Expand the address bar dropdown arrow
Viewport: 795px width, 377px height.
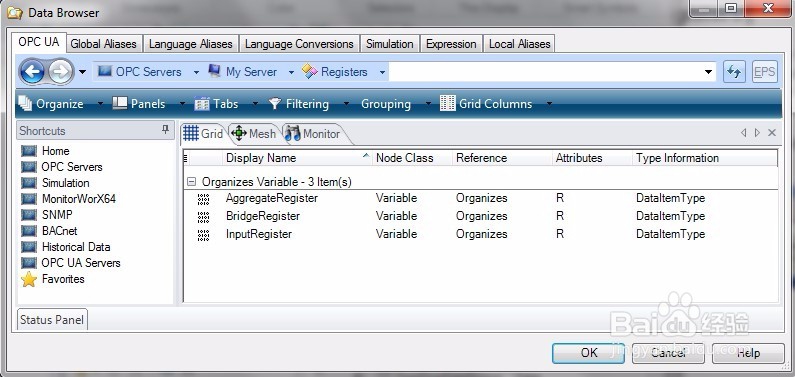pos(709,72)
